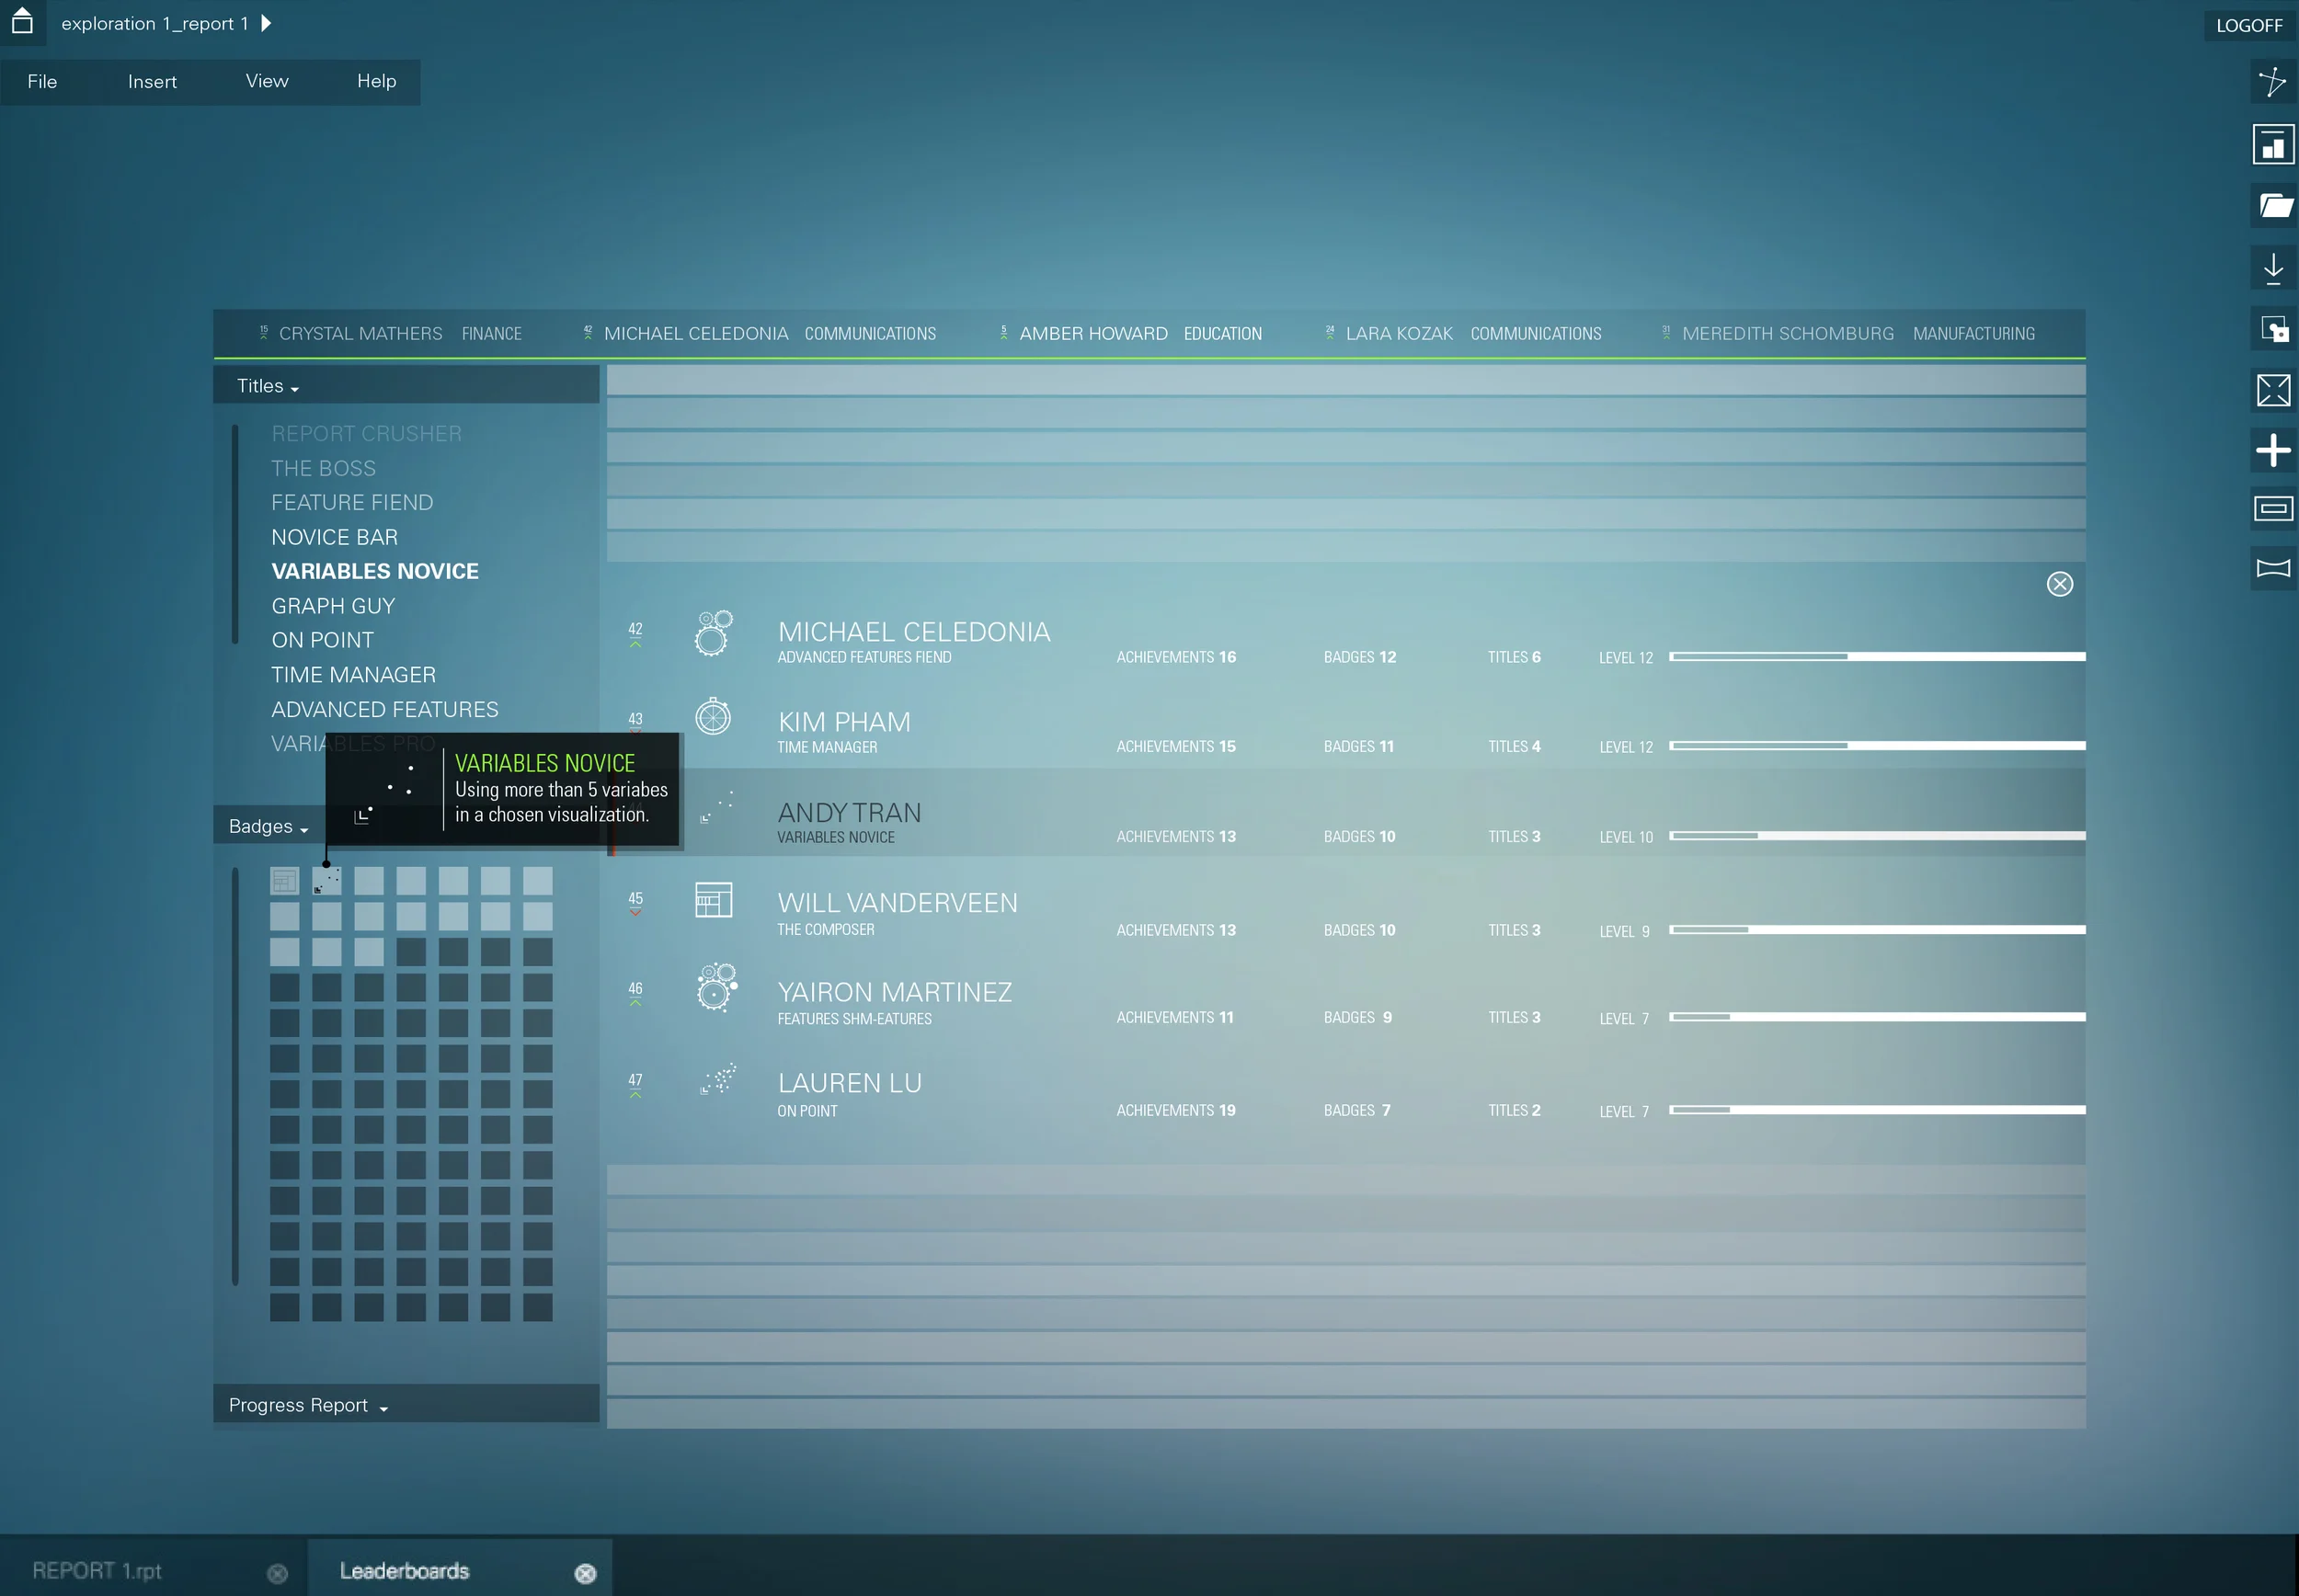Open the View menu
This screenshot has width=2299, height=1596.
coord(267,81)
